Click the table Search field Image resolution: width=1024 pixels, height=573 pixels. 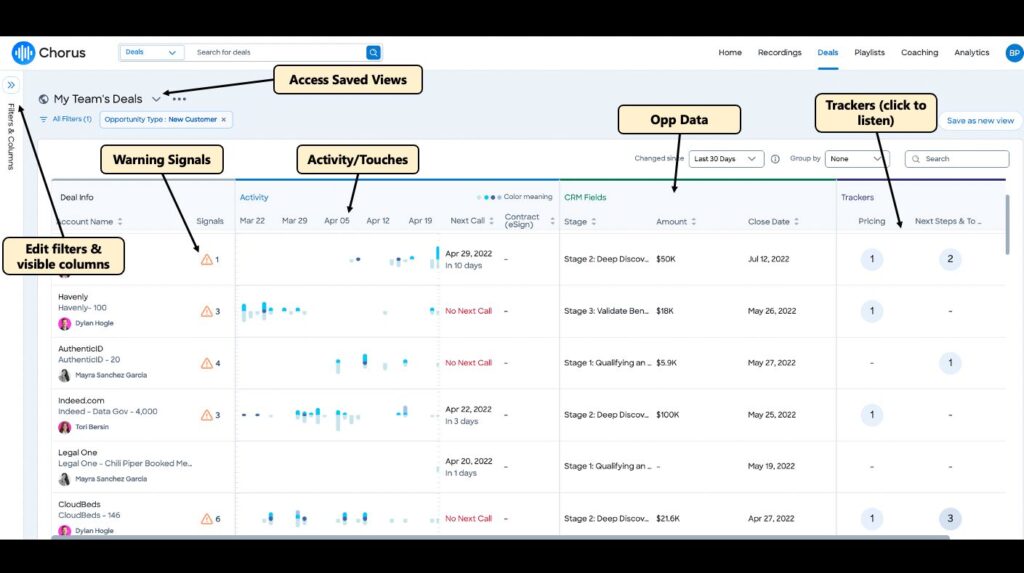click(957, 159)
